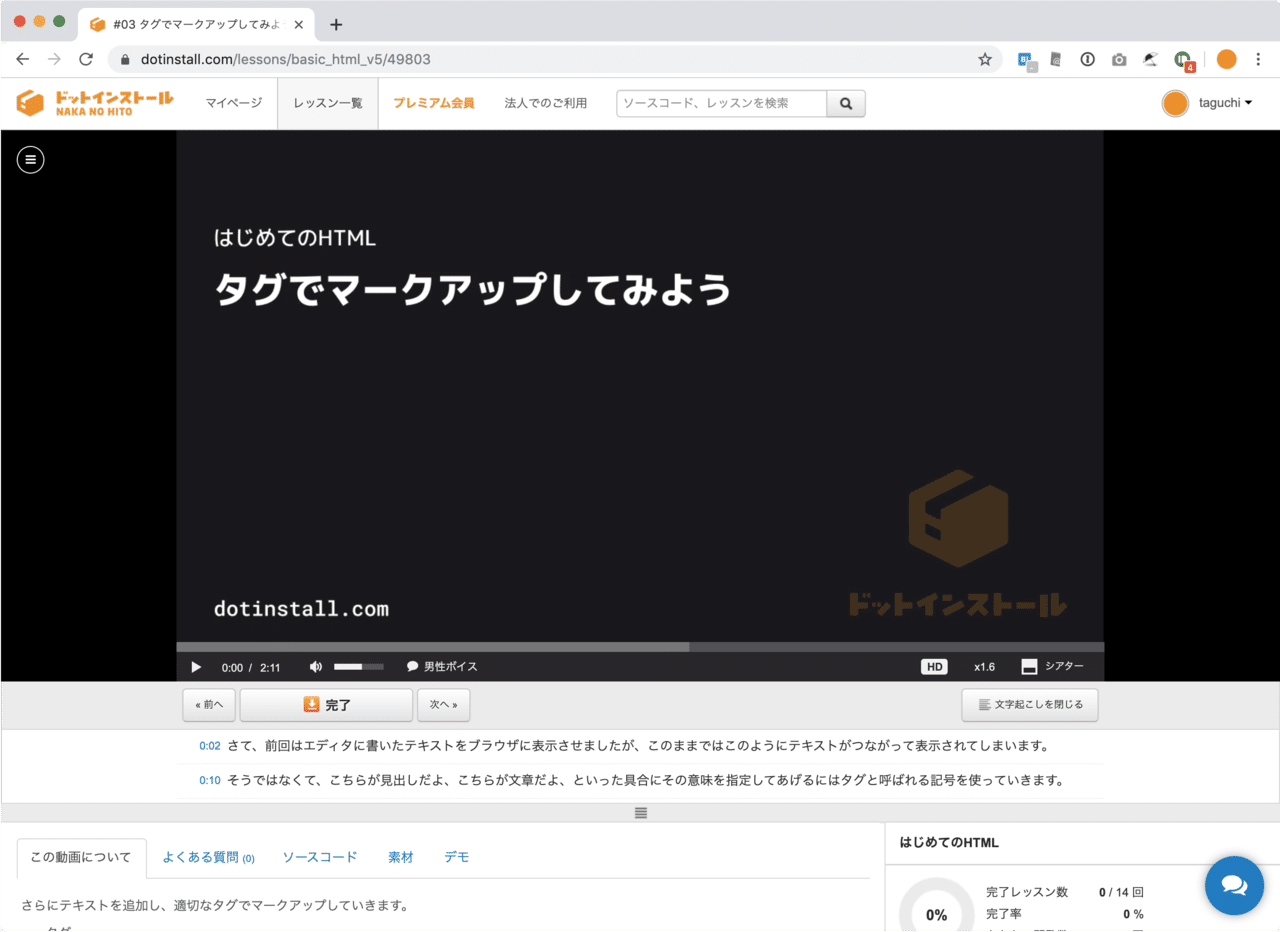This screenshot has width=1280, height=932.
Task: Bookmark the page with the star icon
Action: click(985, 59)
